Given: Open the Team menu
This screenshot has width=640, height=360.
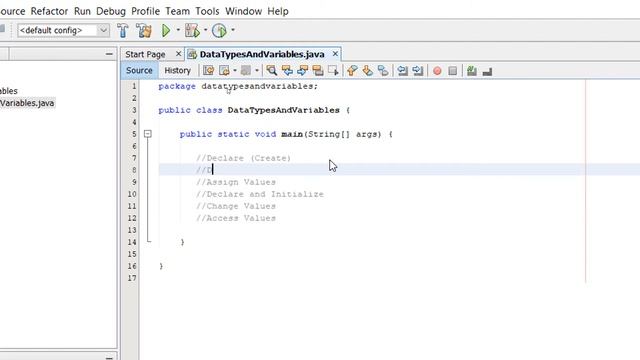Looking at the screenshot, I should coord(178,11).
